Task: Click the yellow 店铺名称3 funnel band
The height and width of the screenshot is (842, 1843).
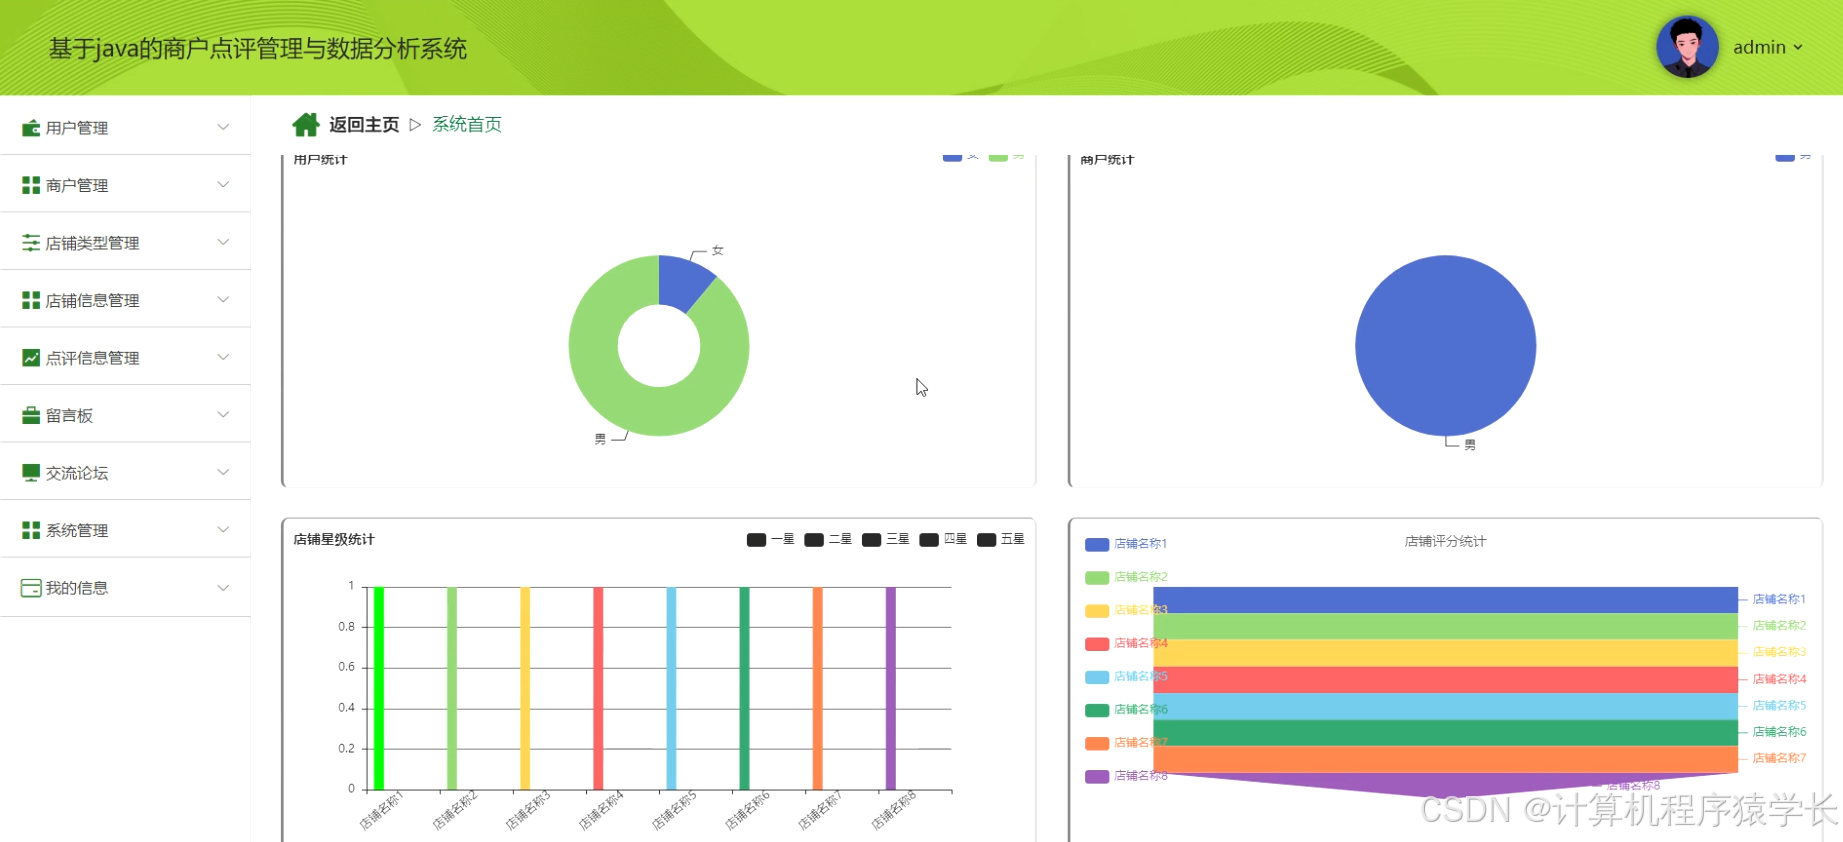Action: (1445, 653)
